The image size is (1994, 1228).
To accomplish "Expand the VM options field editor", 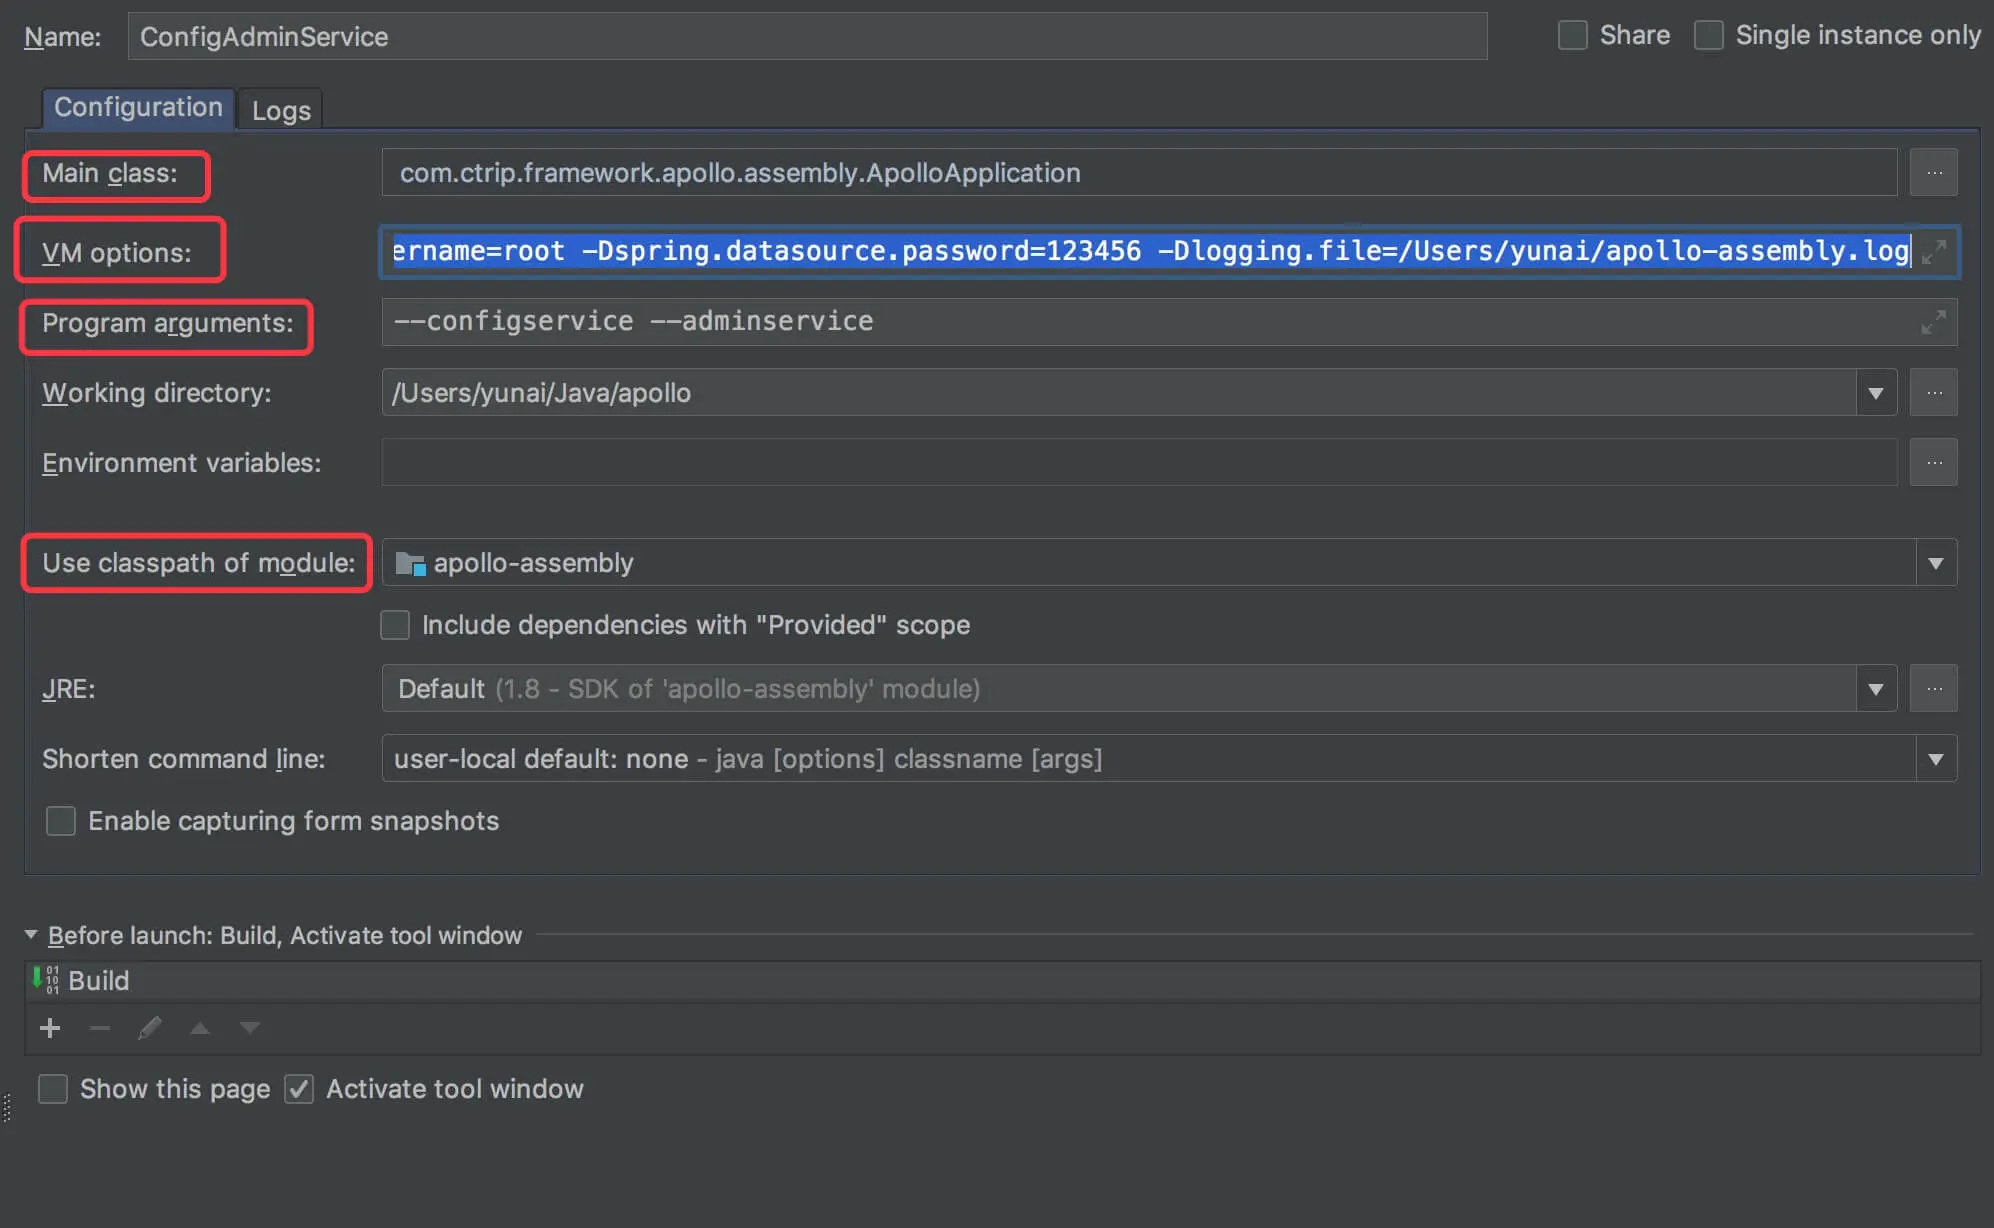I will click(1933, 251).
